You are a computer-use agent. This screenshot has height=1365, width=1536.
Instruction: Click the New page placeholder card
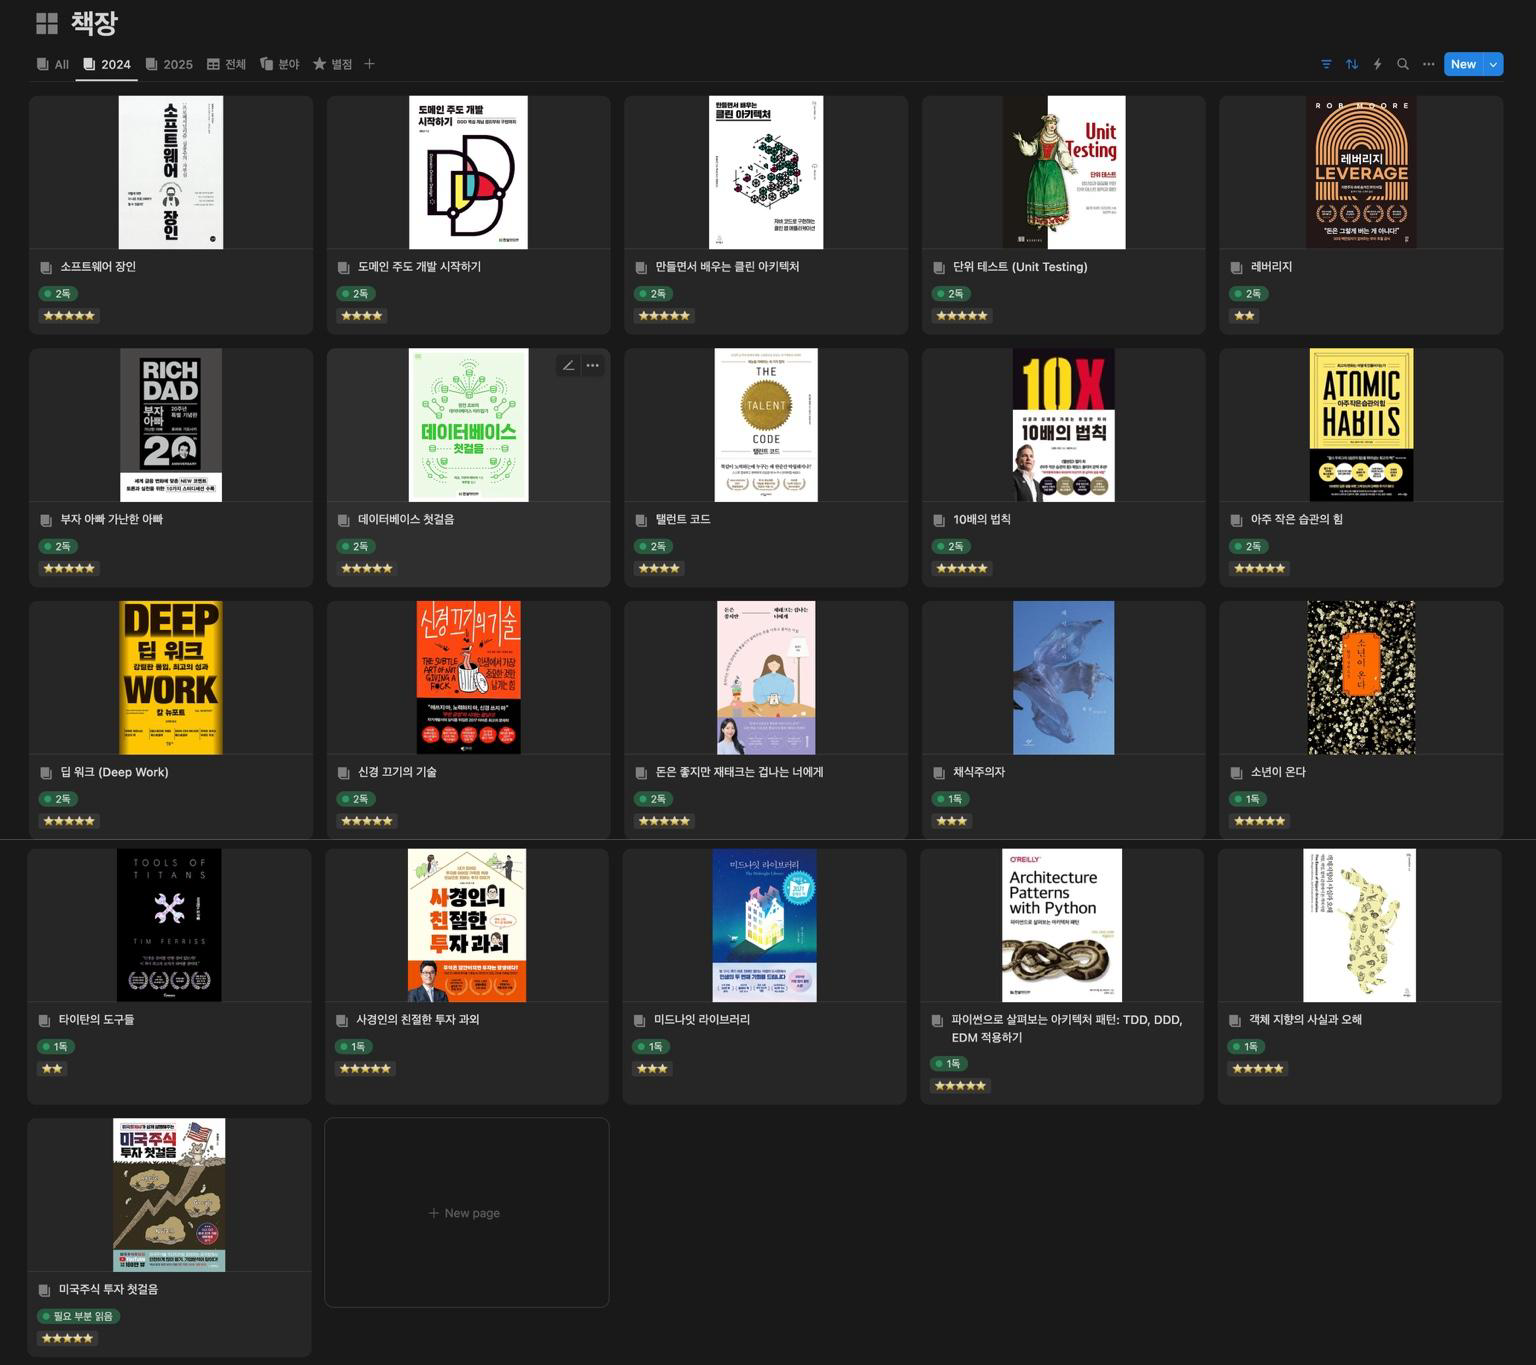tap(467, 1212)
